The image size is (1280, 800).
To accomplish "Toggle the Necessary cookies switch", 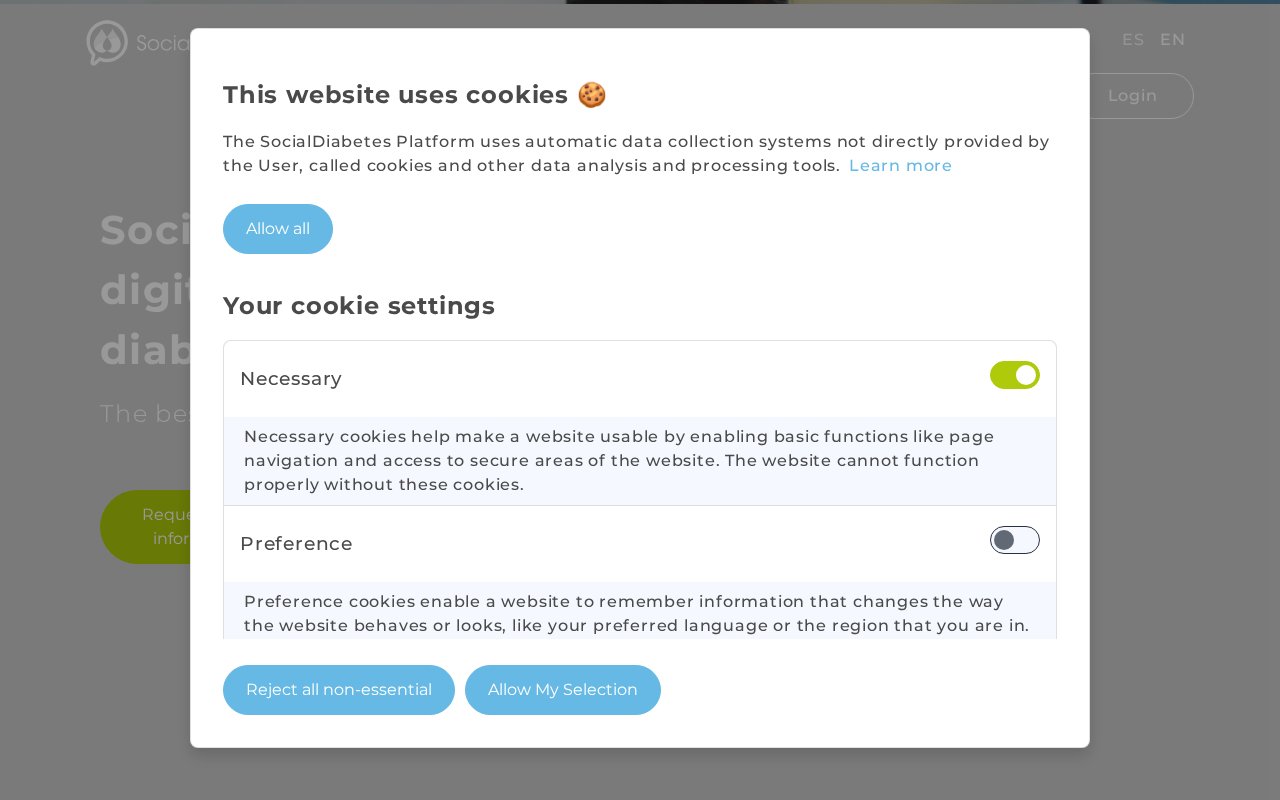I will click(x=1015, y=375).
